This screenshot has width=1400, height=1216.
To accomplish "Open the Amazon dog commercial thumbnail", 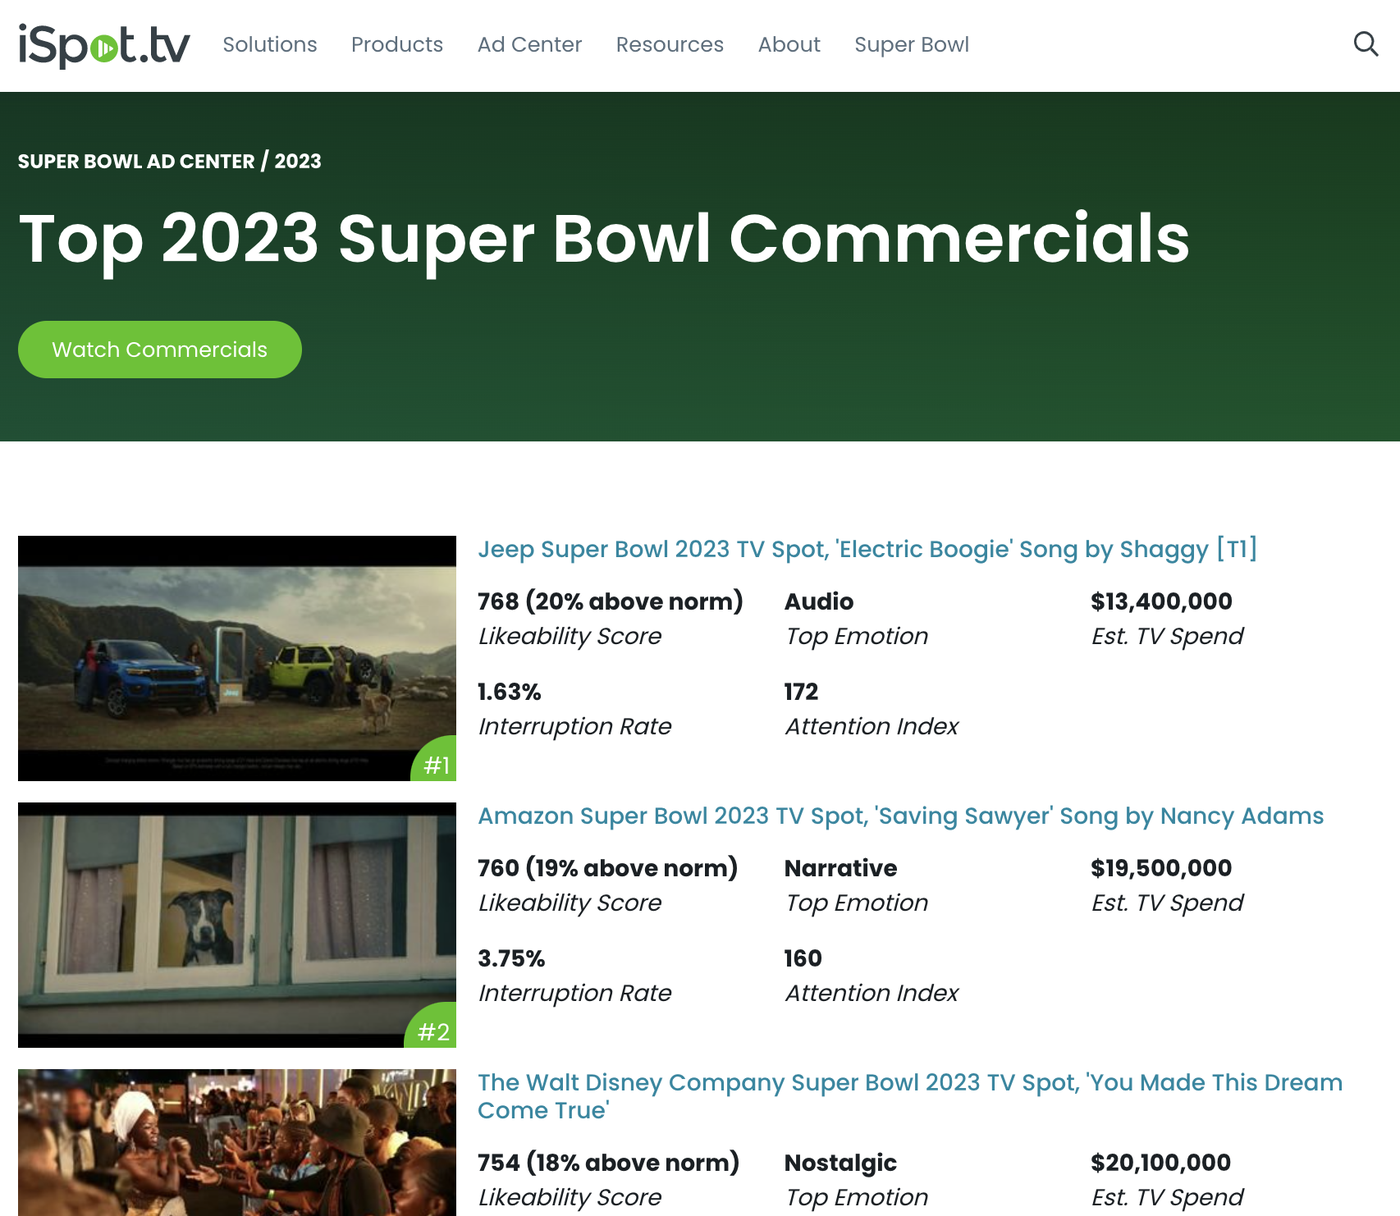I will (x=237, y=925).
